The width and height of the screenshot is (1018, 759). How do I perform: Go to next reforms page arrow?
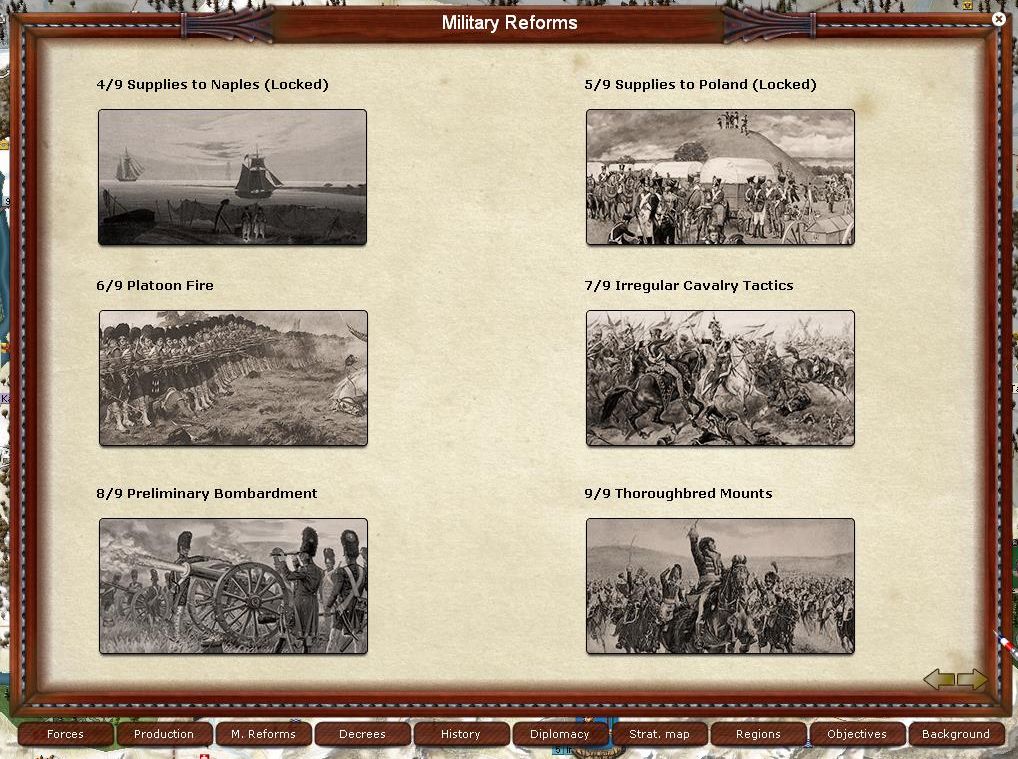973,680
